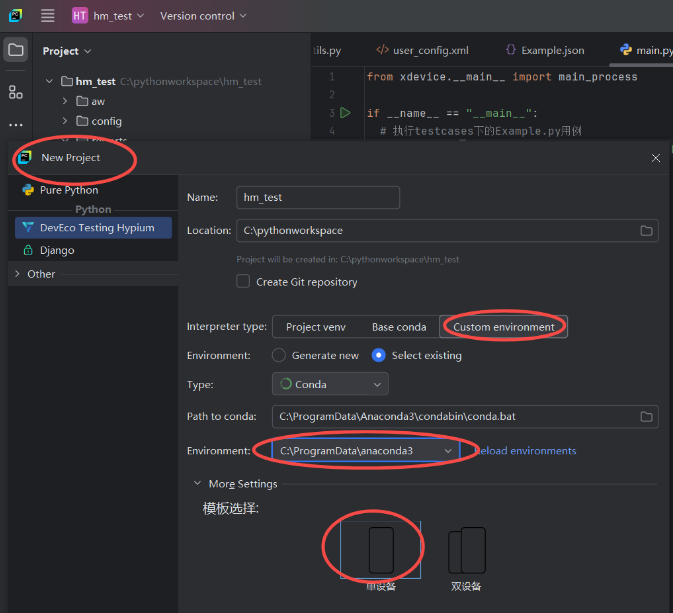This screenshot has height=613, width=673.
Task: Click the Pure Python icon
Action: coord(28,190)
